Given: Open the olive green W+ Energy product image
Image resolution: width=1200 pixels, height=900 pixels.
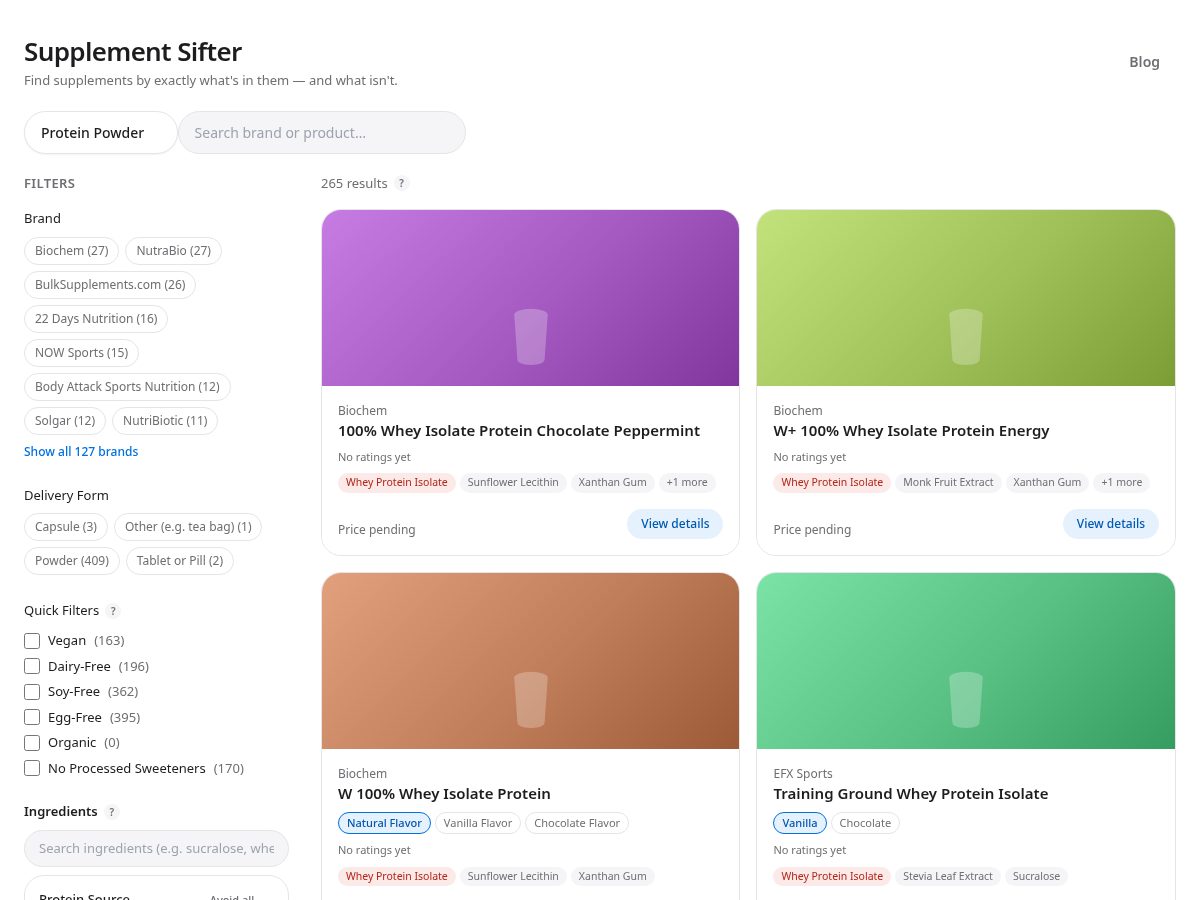Looking at the screenshot, I should (966, 298).
